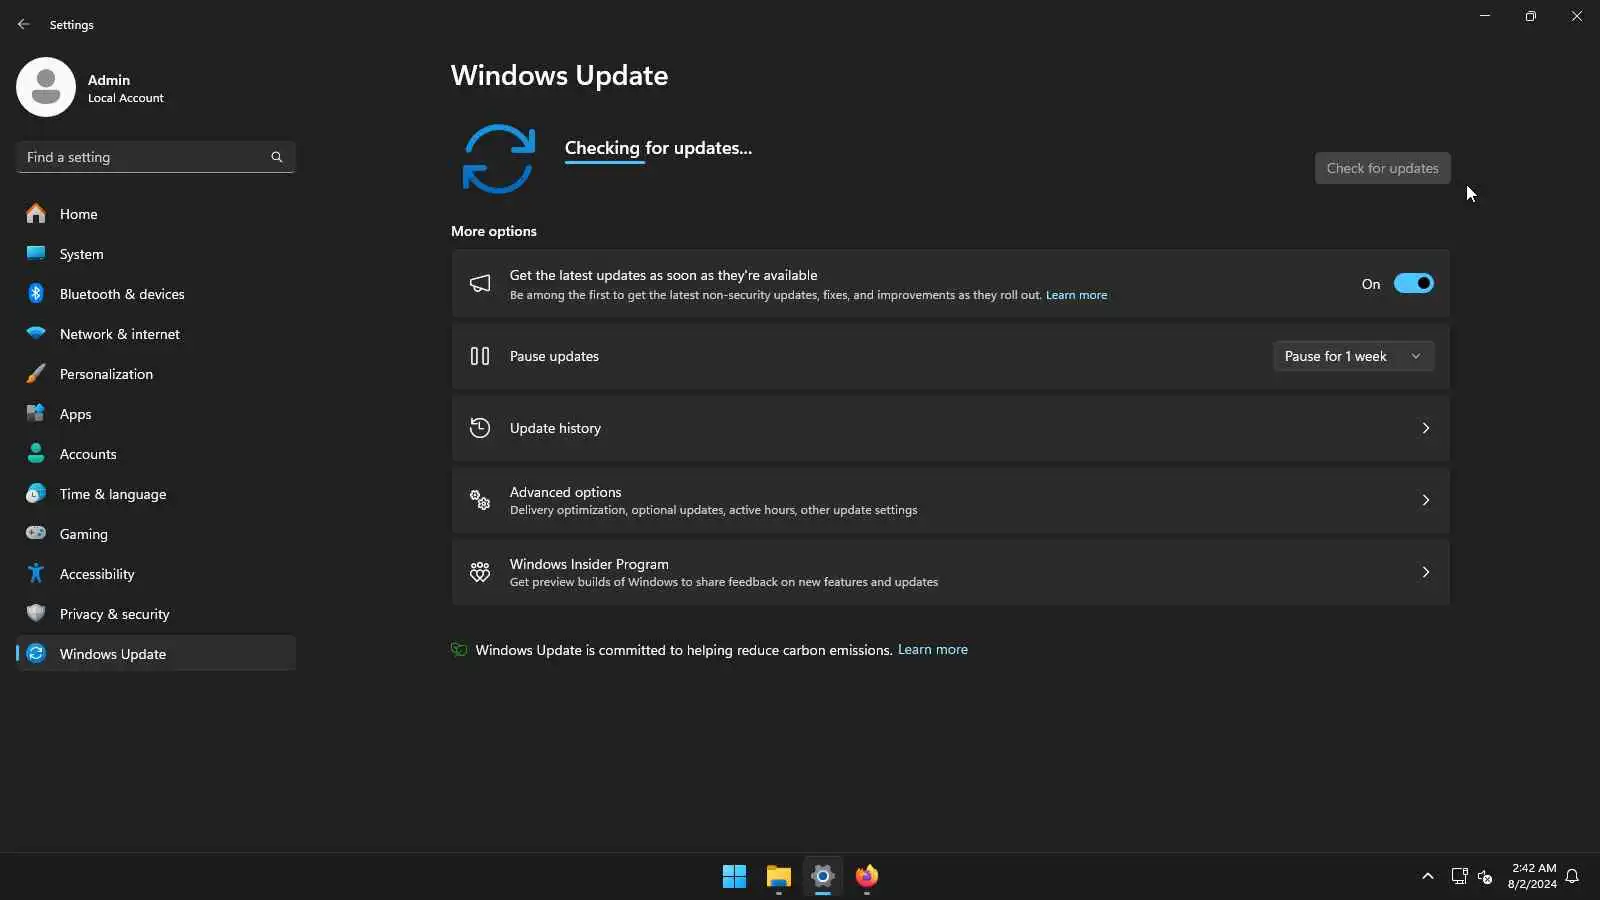Viewport: 1600px width, 900px height.
Task: Select Time & language label
Action: (113, 494)
